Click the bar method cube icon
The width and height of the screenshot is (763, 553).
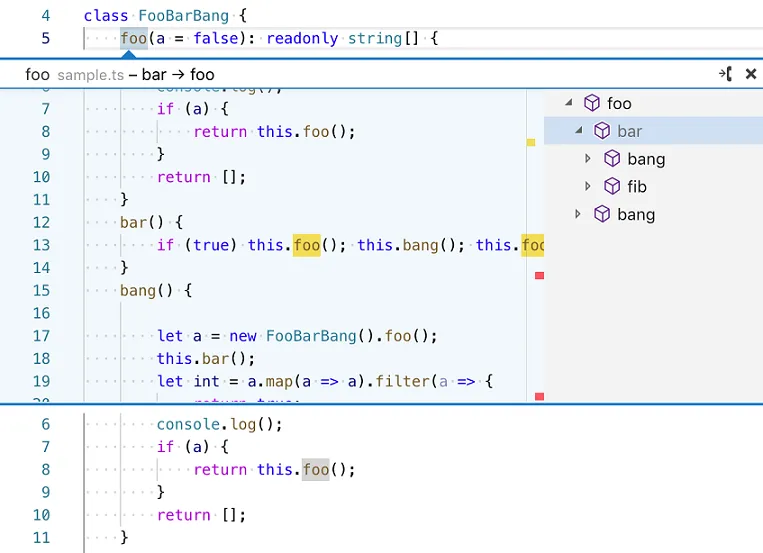click(602, 130)
